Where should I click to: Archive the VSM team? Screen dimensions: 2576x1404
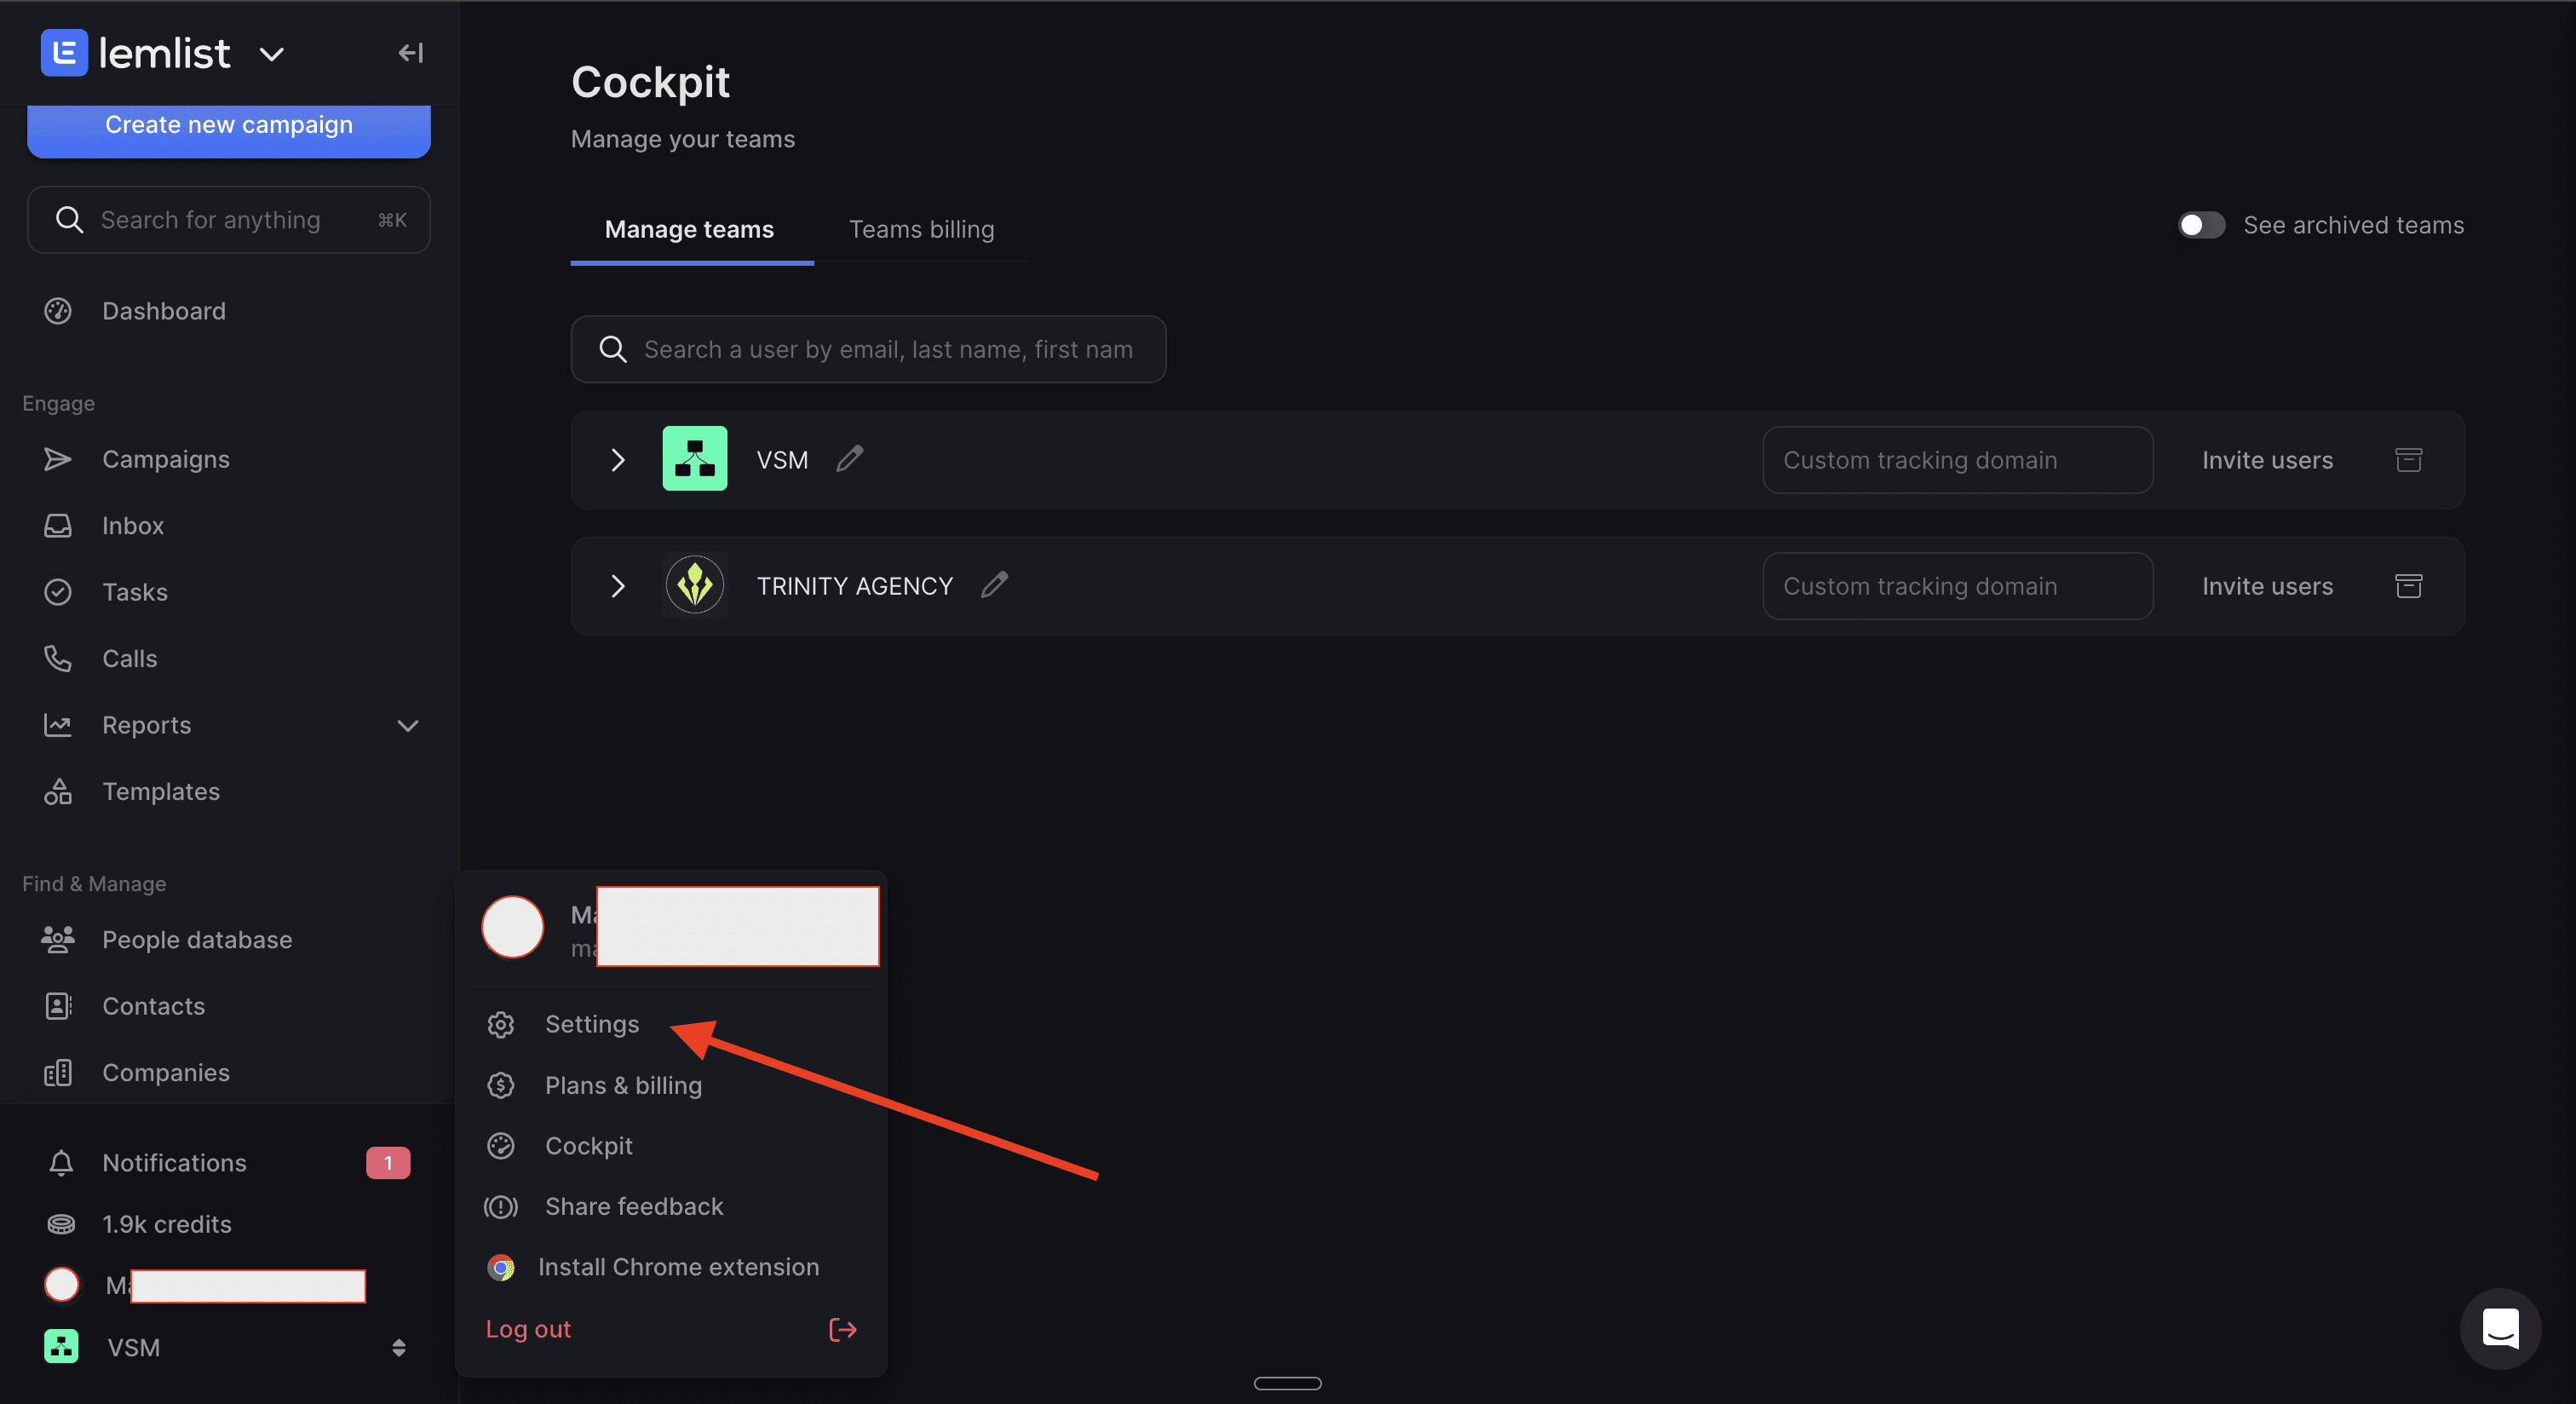pyautogui.click(x=2408, y=460)
